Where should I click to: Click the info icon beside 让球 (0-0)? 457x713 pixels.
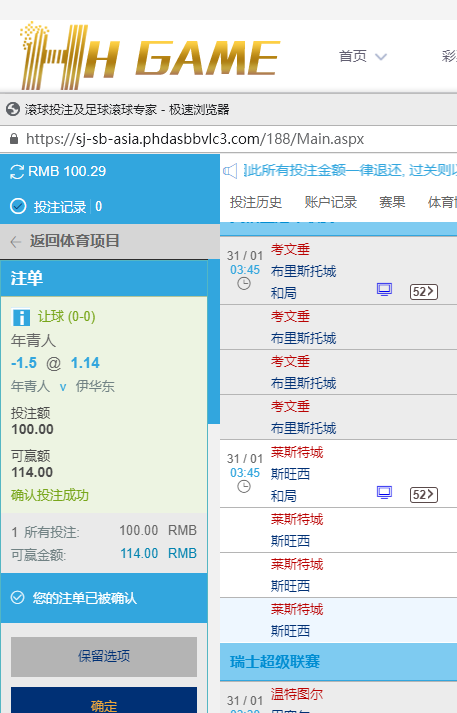(21, 317)
